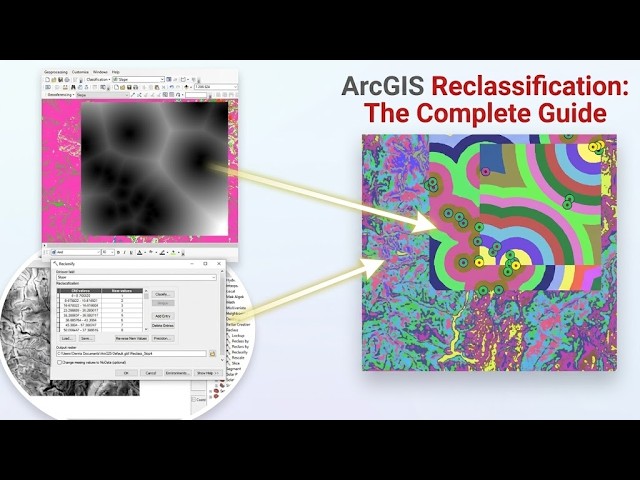Click the Print icon in top toolbar row
Viewport: 640px width, 480px height.
[x=67, y=80]
